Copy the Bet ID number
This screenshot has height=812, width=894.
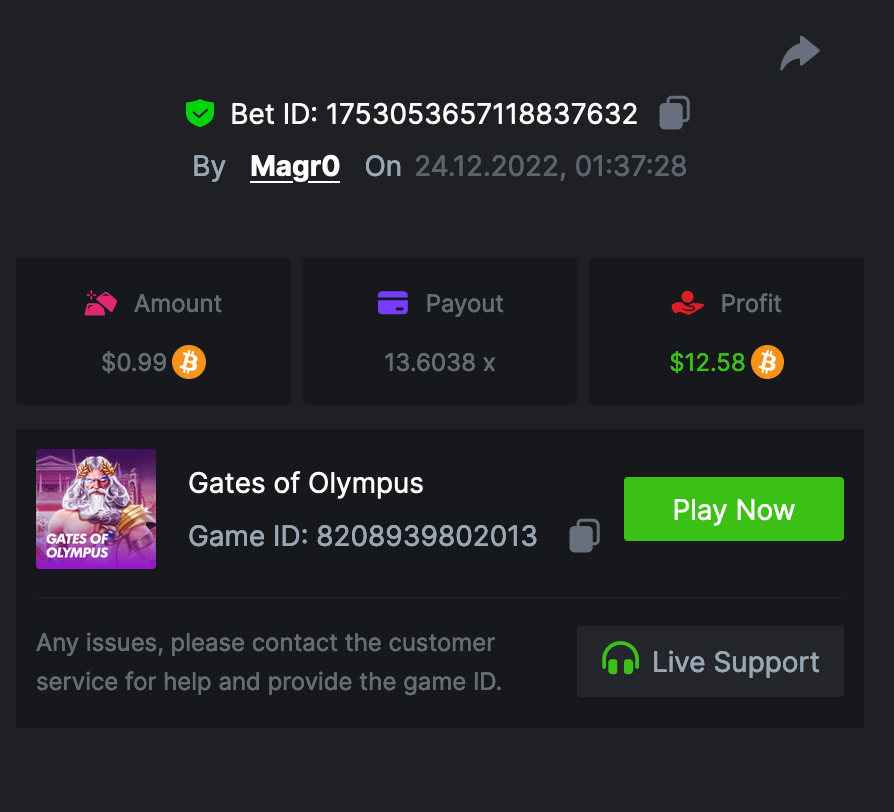(675, 114)
